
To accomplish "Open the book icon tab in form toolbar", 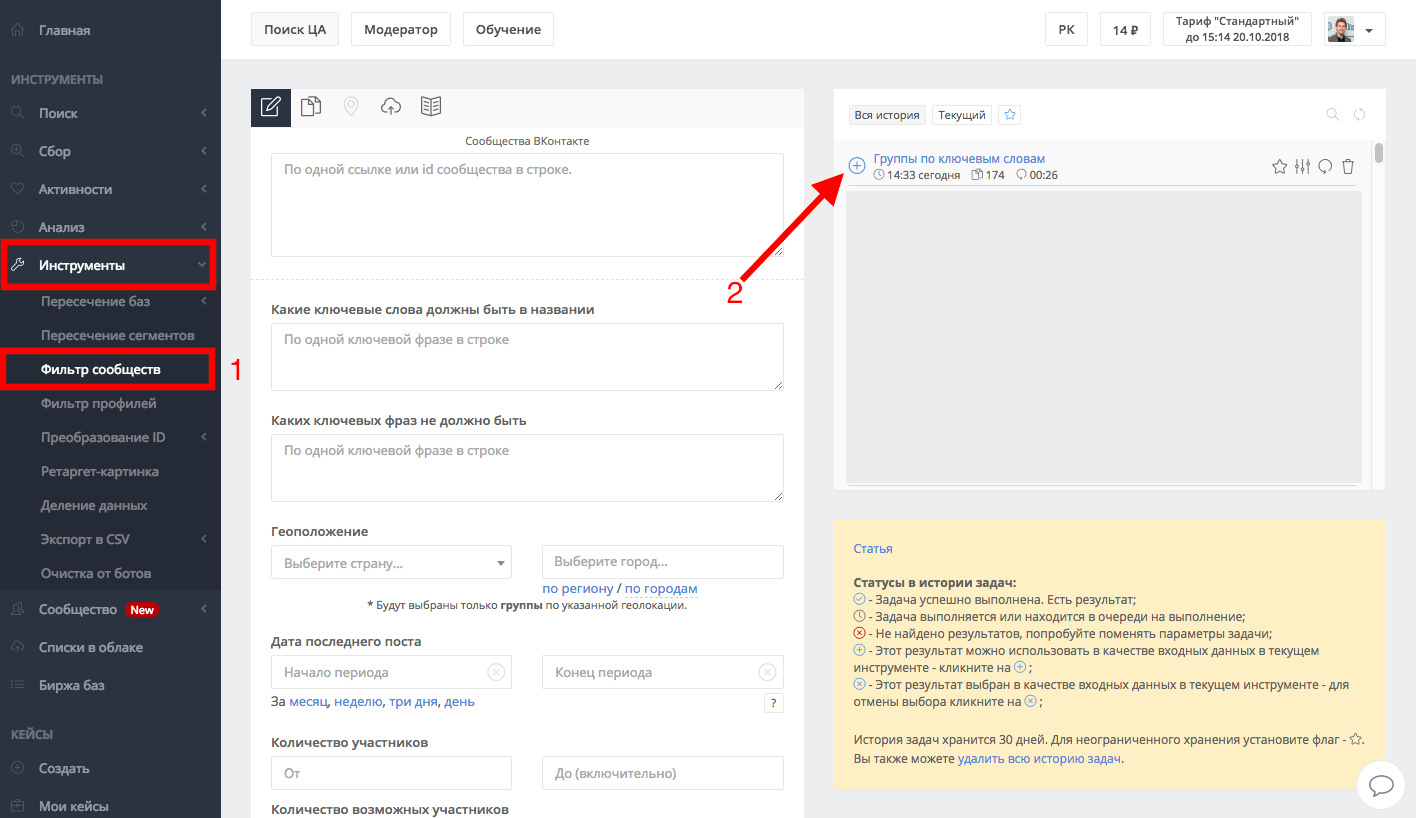I will coord(431,107).
